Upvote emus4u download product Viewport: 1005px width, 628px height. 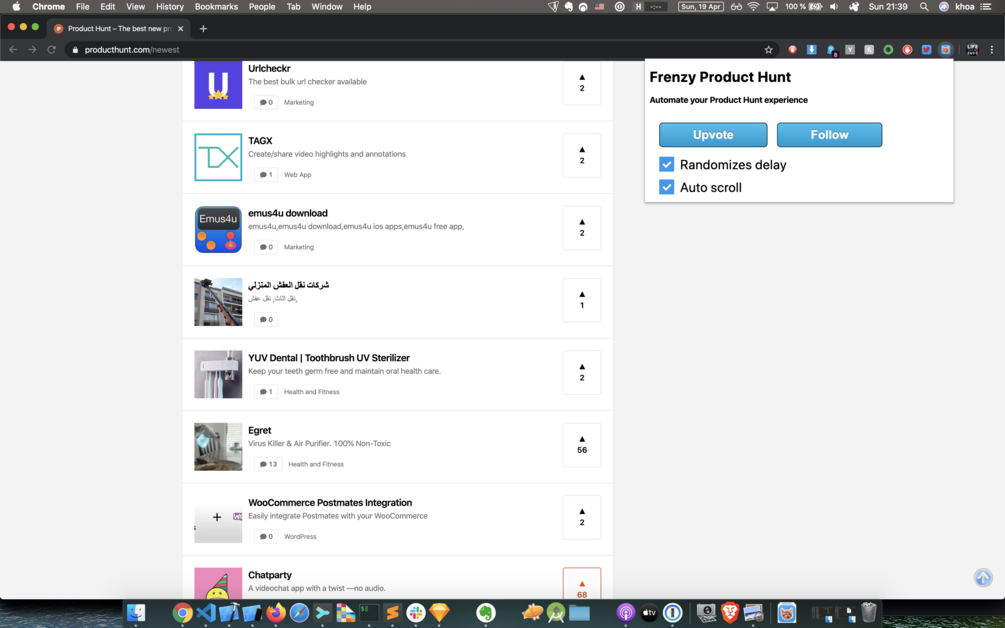[x=582, y=227]
